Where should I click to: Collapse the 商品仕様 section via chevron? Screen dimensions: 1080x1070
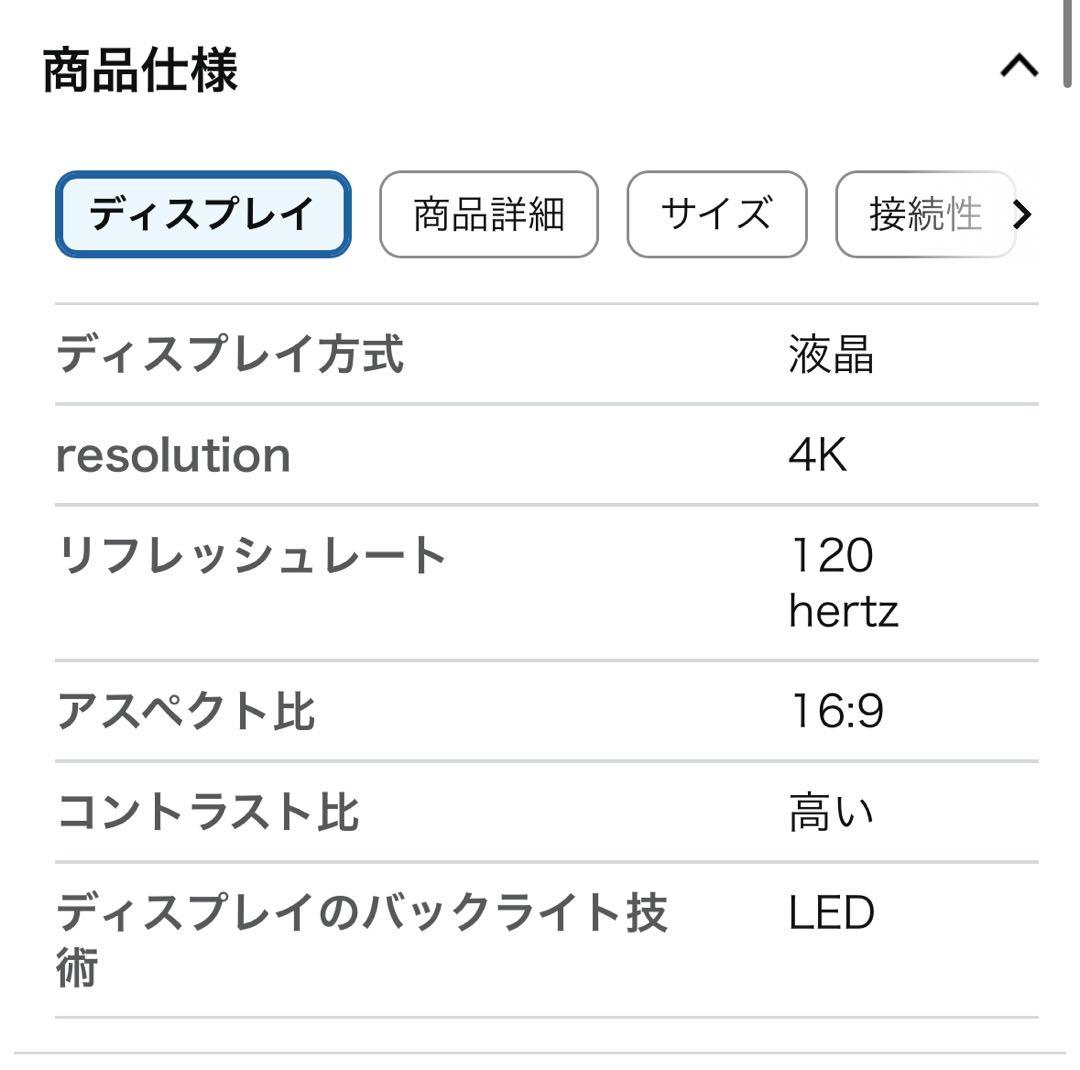coord(1020,65)
